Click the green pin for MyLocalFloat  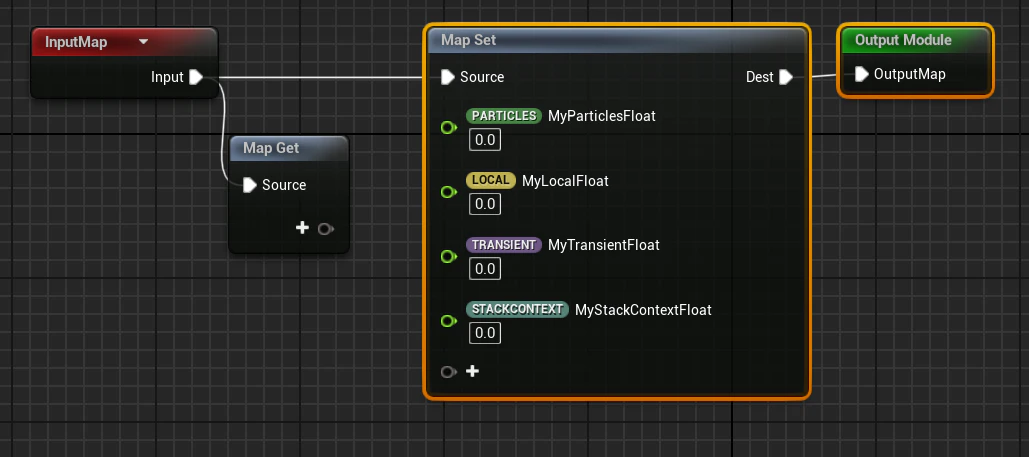pos(449,192)
